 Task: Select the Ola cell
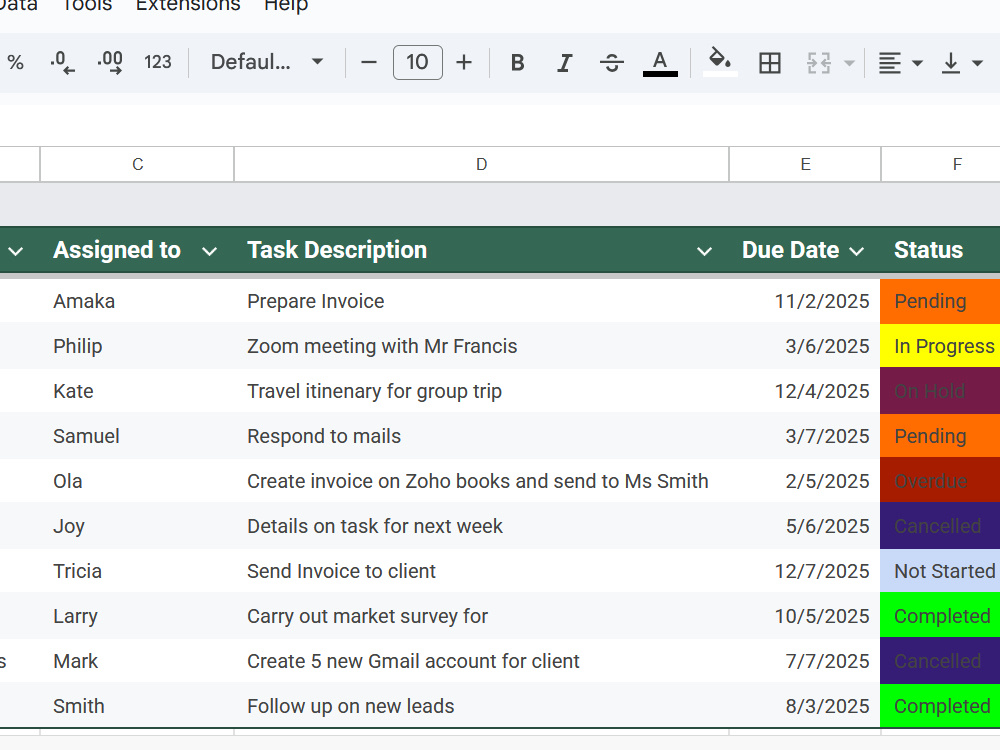click(x=137, y=481)
